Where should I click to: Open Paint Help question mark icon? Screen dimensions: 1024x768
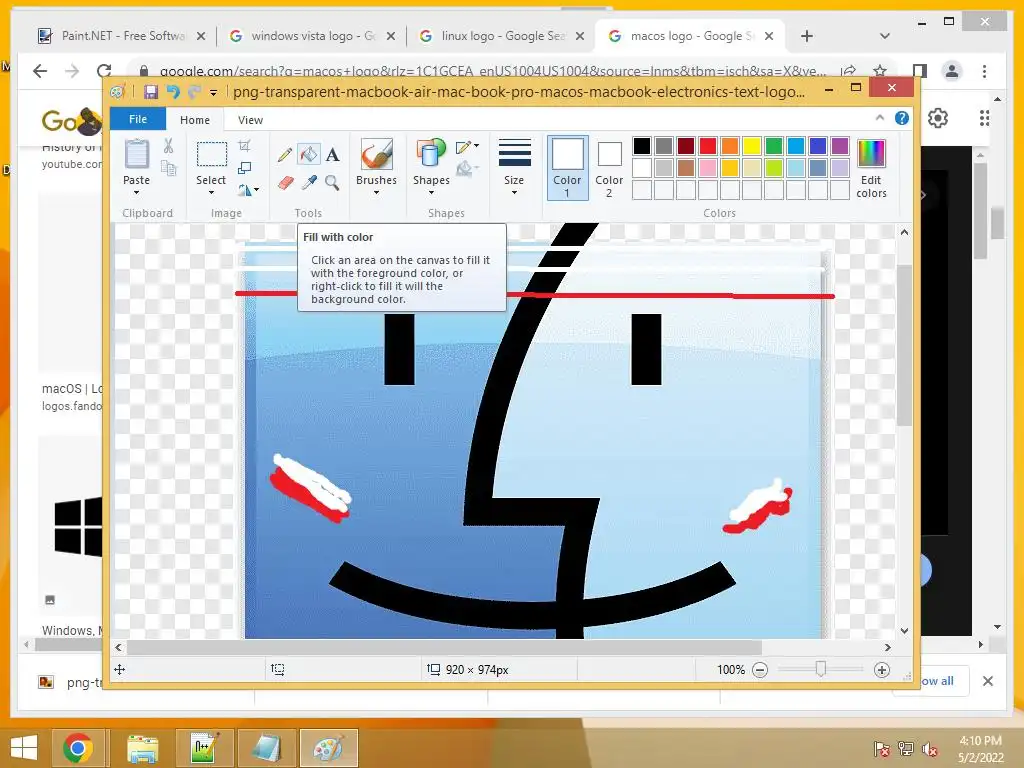click(902, 118)
